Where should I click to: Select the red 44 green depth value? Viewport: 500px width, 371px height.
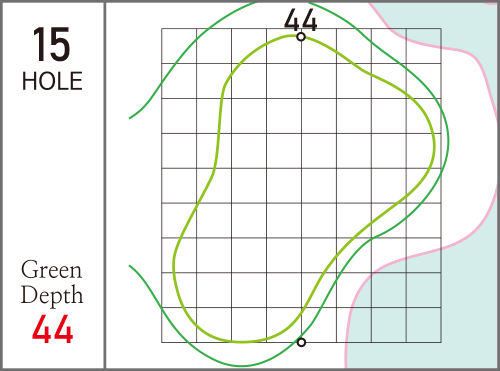(x=53, y=329)
